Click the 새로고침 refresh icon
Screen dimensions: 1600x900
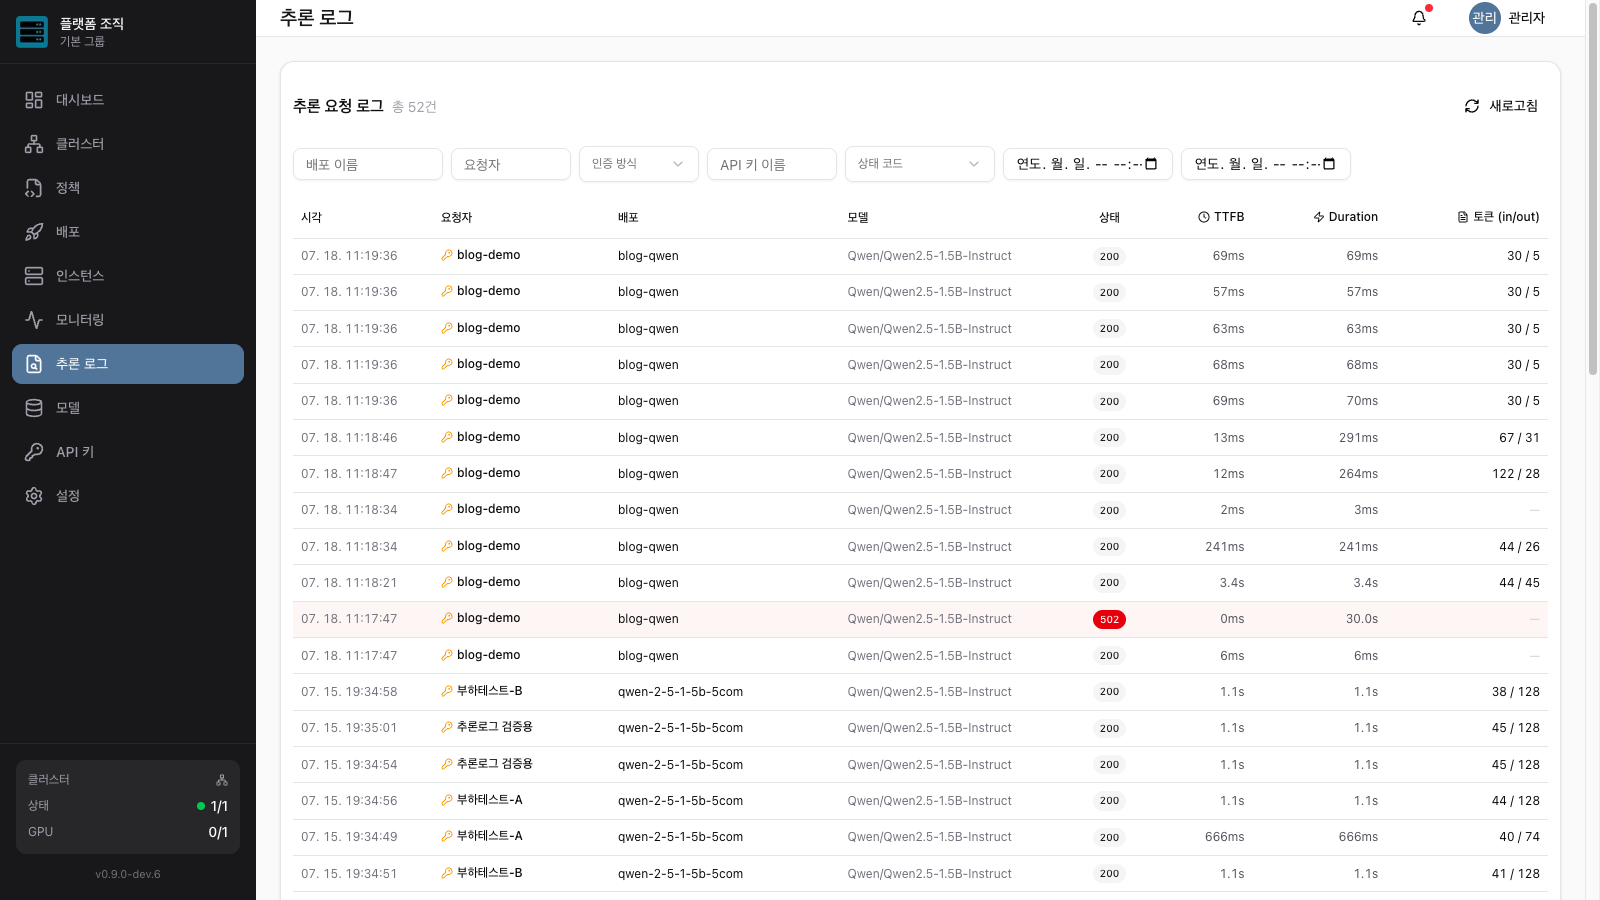(1472, 106)
